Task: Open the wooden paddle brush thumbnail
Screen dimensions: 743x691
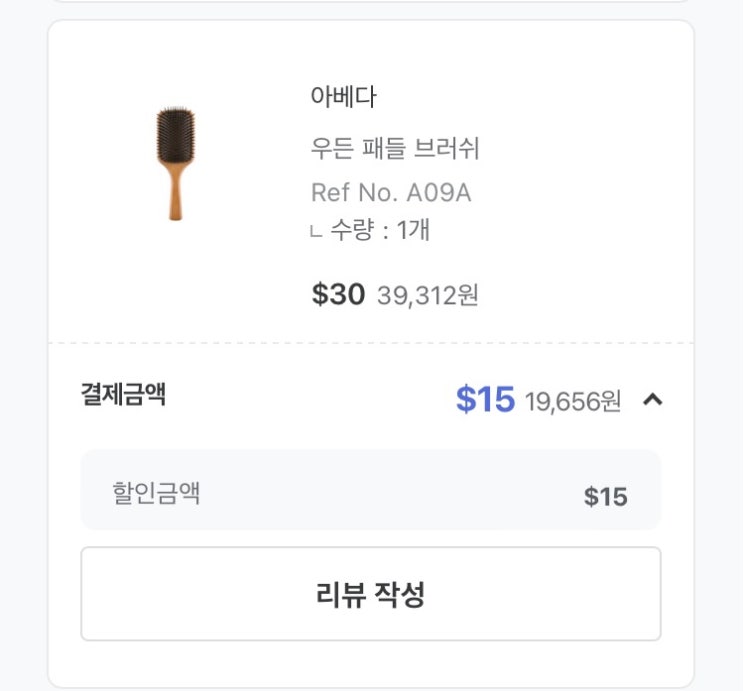Action: tap(175, 163)
